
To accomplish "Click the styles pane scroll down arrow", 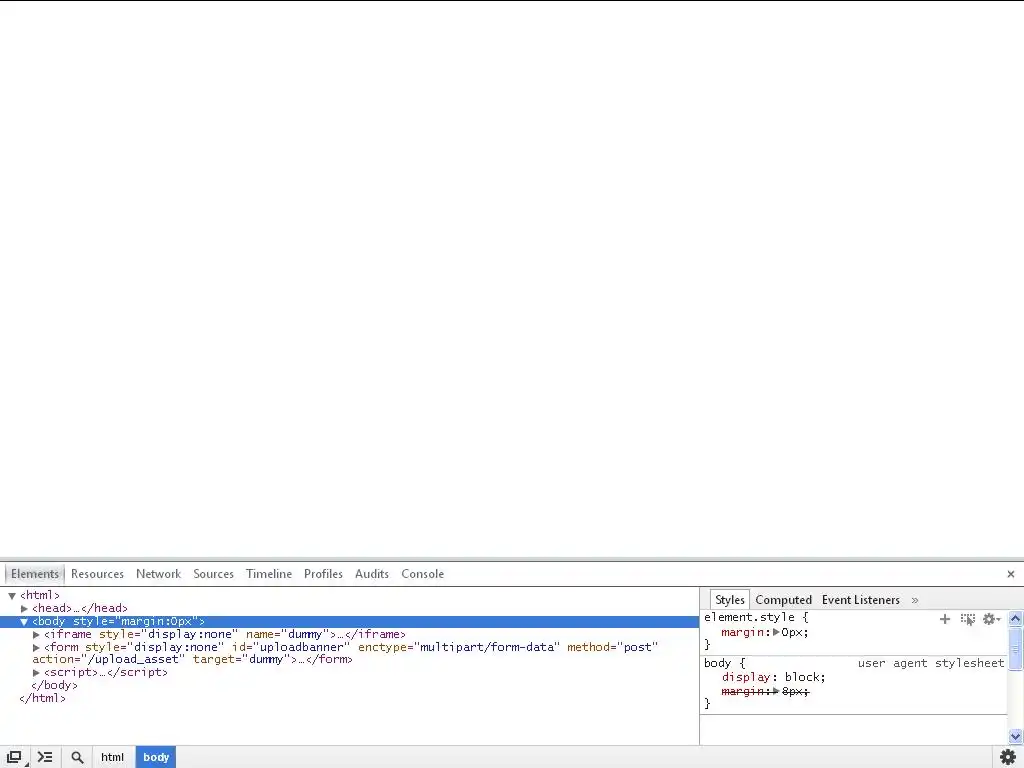I will [1016, 737].
